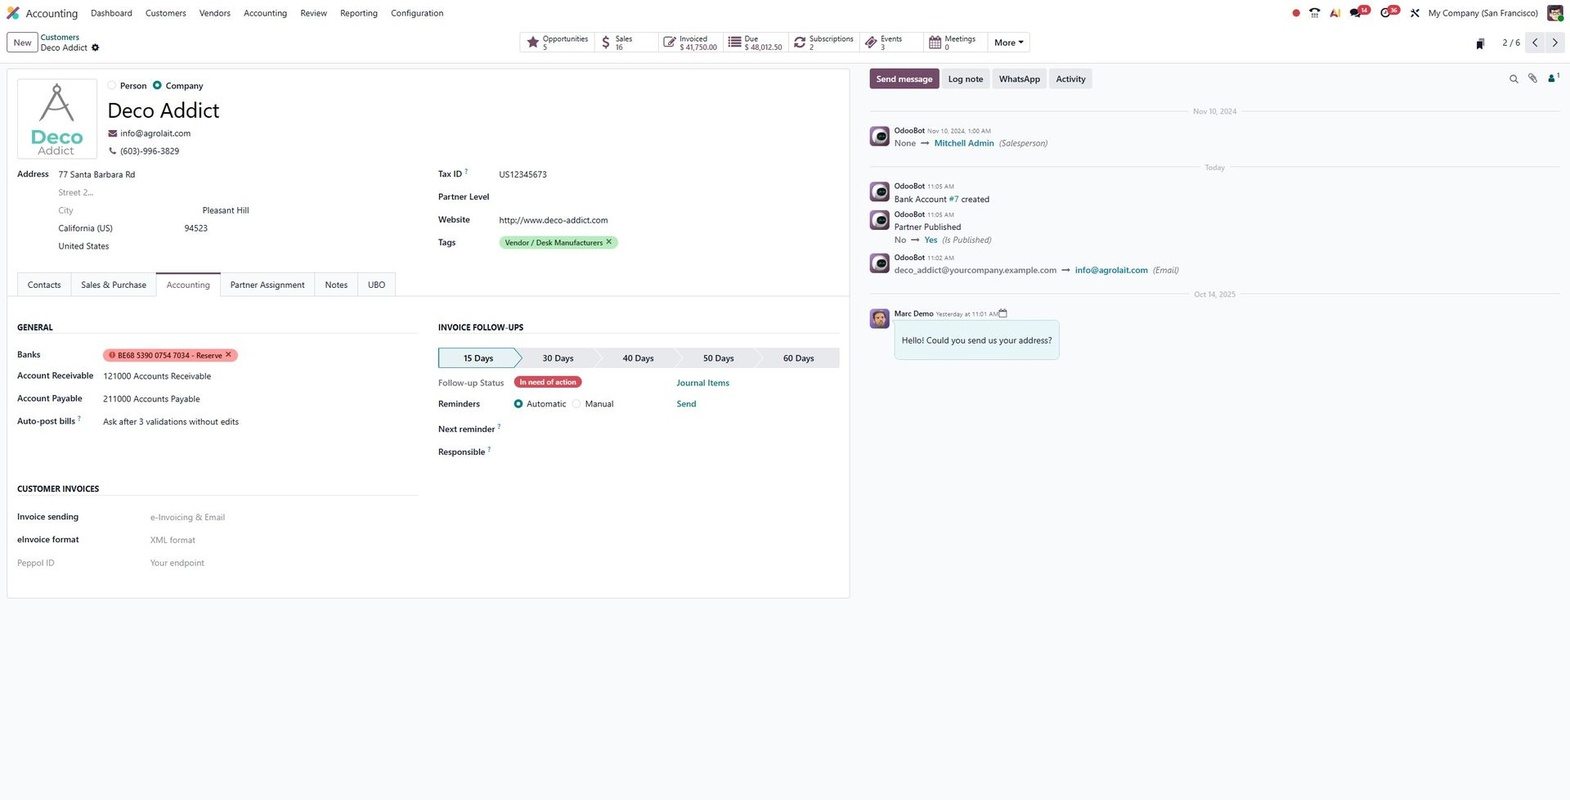The width and height of the screenshot is (1570, 800).
Task: Select the 30 Days follow-up stage
Action: click(x=558, y=358)
